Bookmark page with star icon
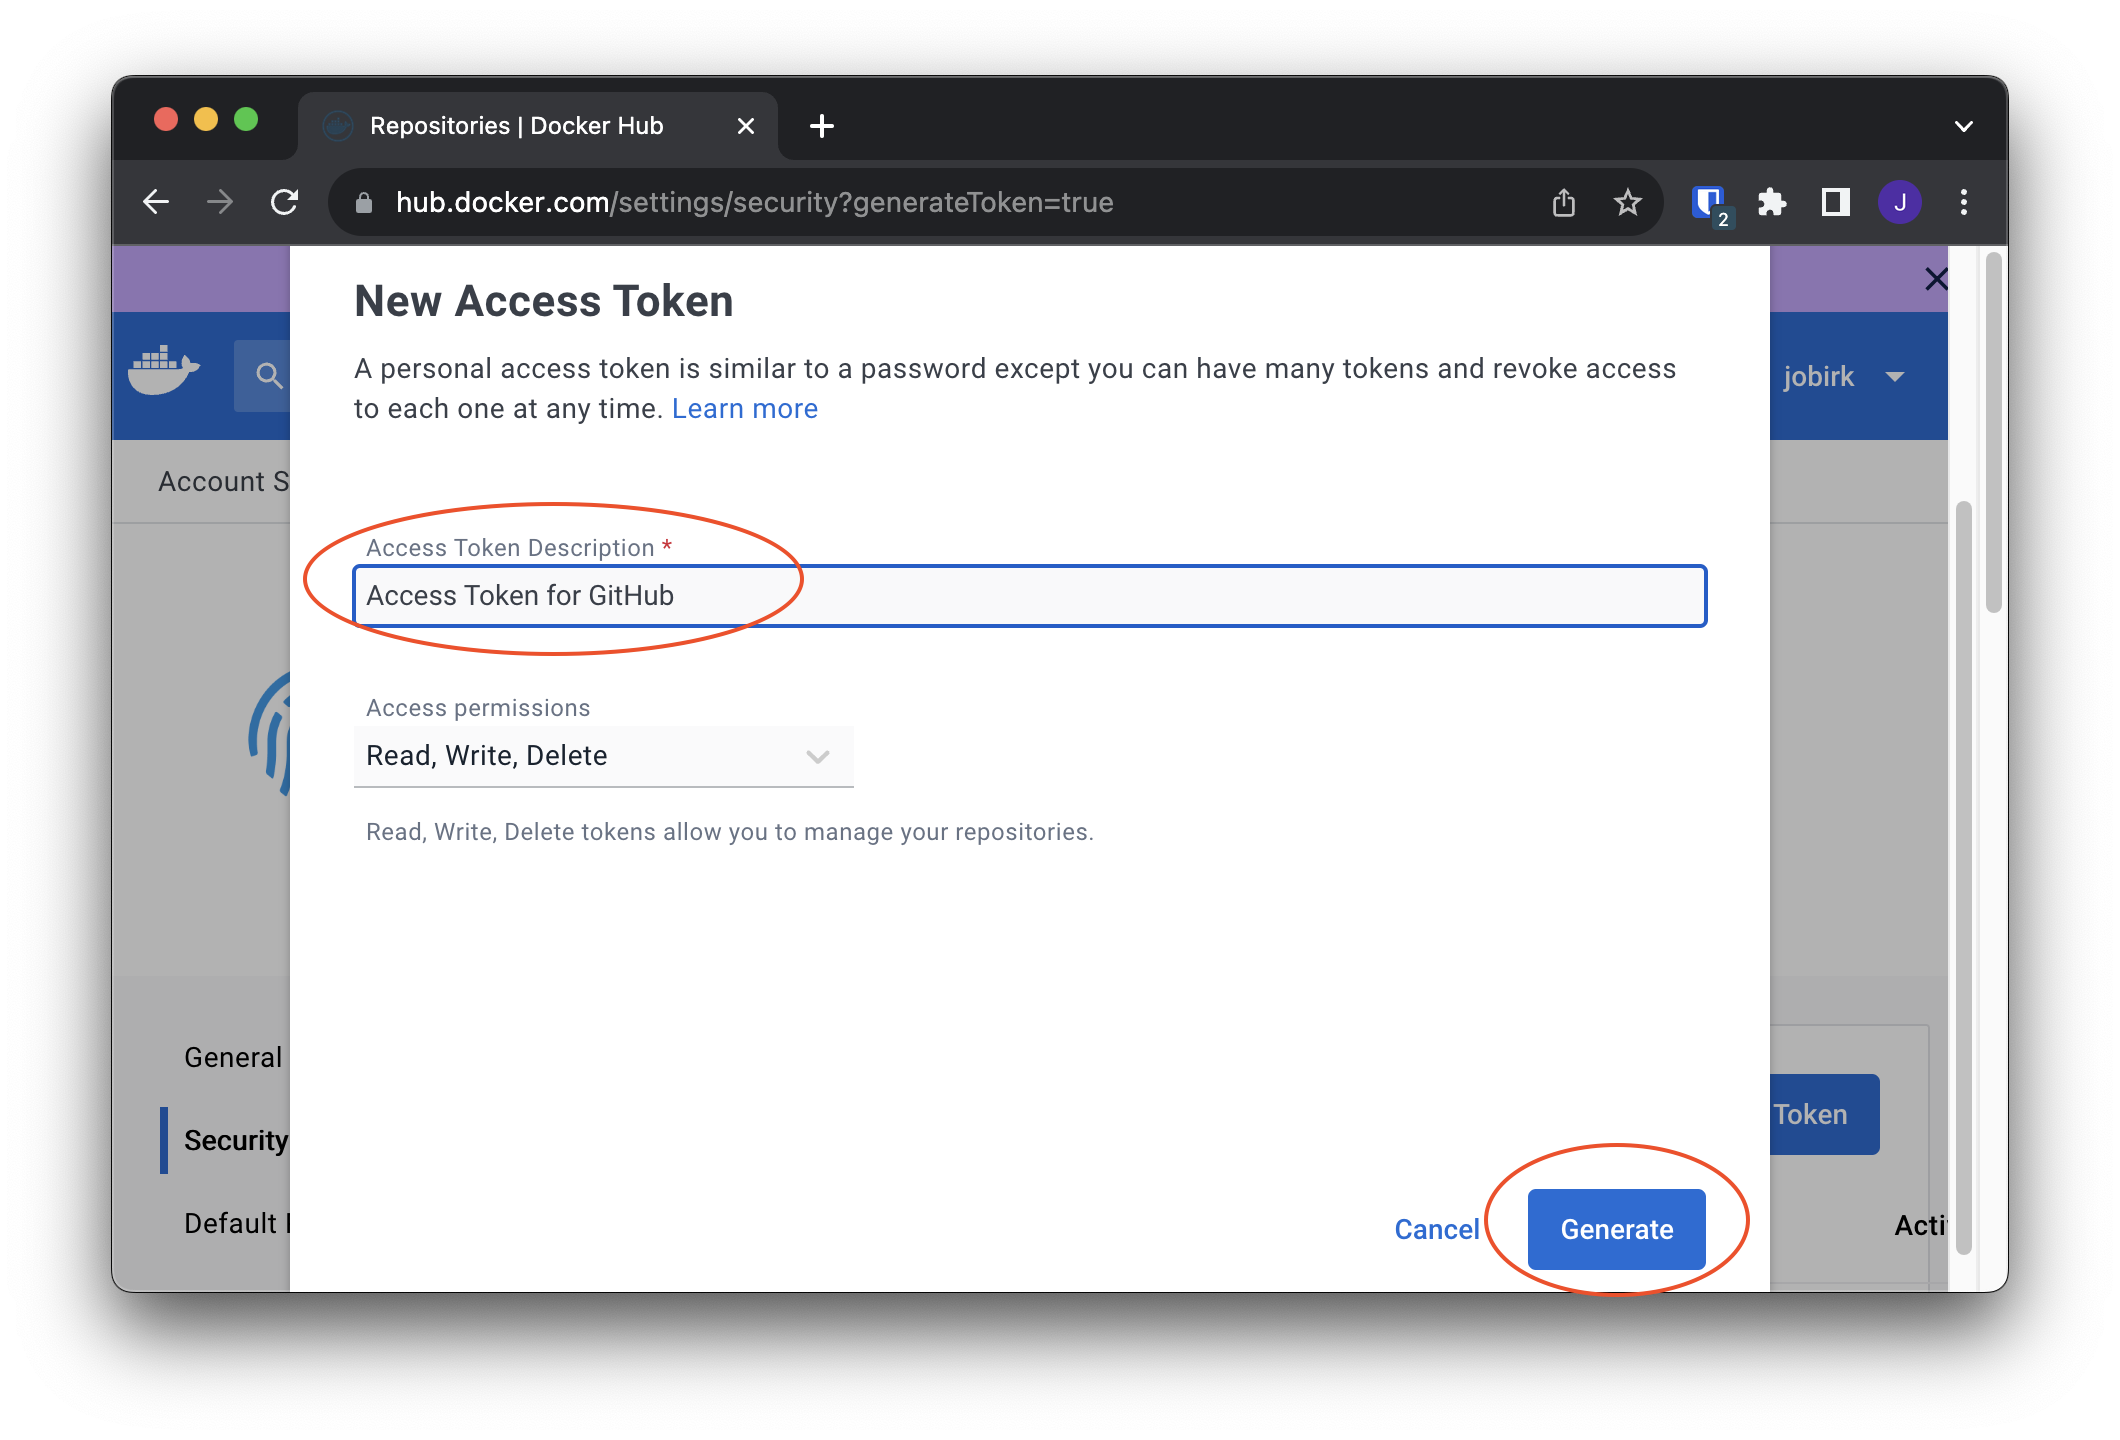Screen dimensions: 2120x1440 coord(1627,203)
